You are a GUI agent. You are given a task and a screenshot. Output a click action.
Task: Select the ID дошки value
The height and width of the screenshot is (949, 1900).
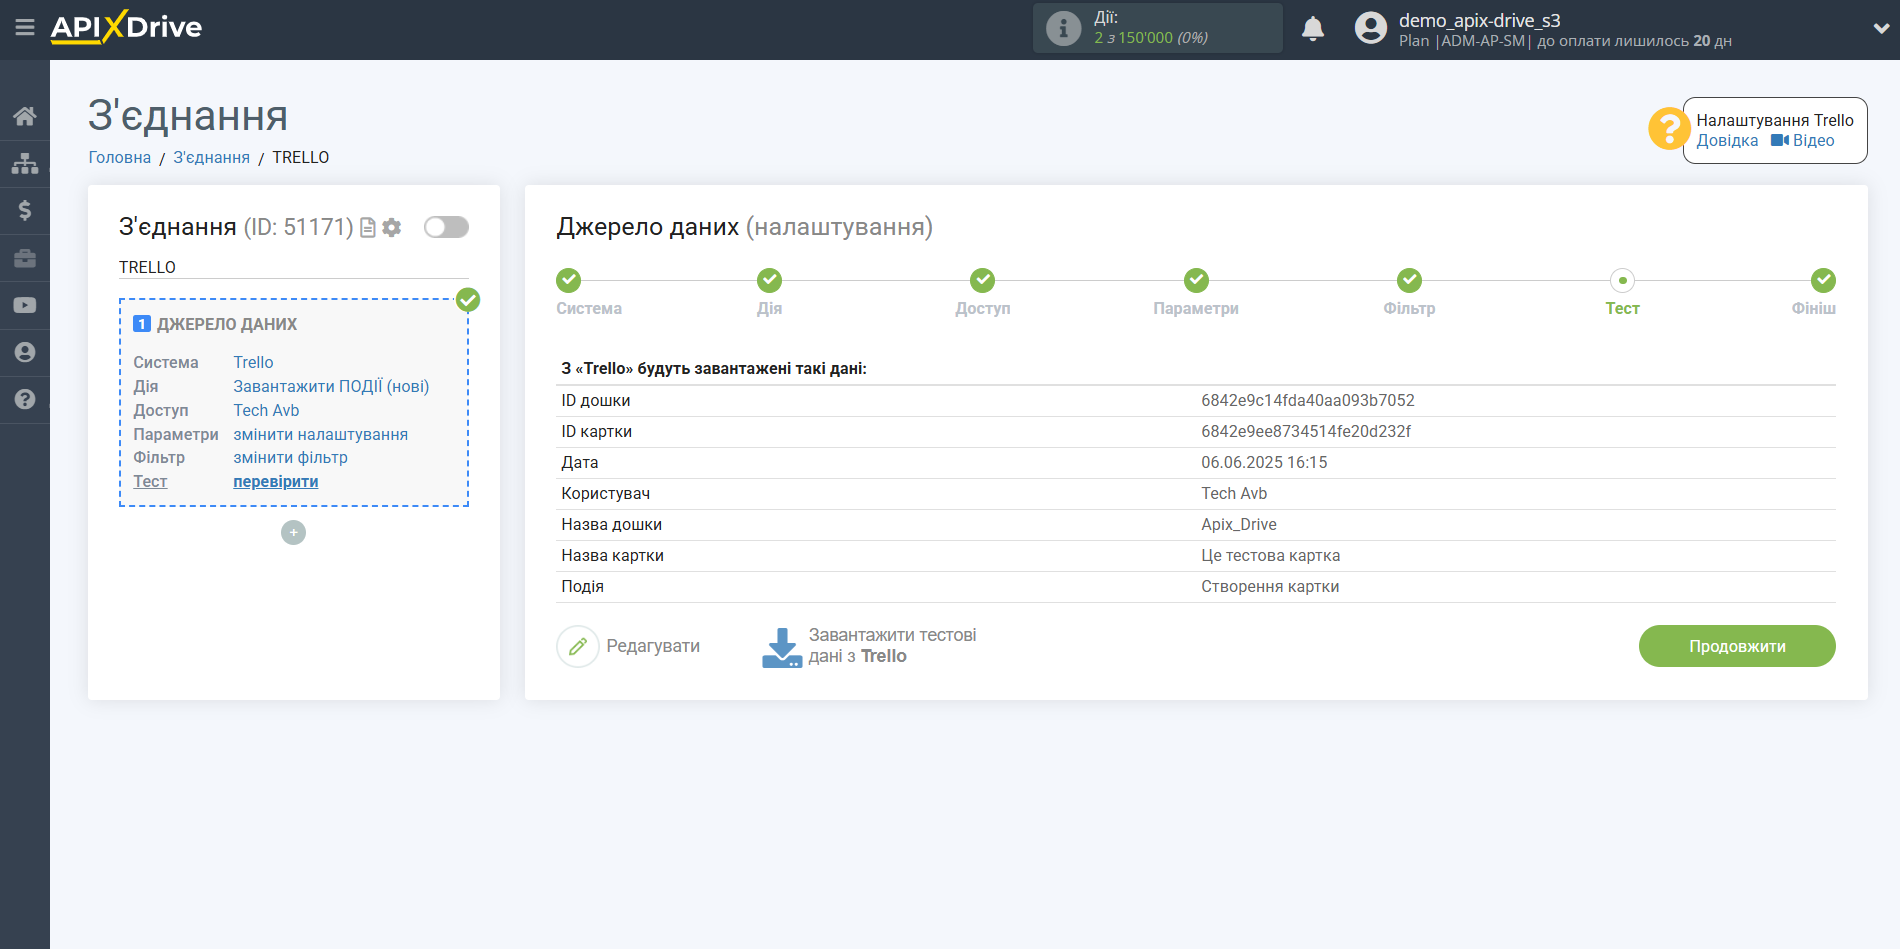point(1308,400)
